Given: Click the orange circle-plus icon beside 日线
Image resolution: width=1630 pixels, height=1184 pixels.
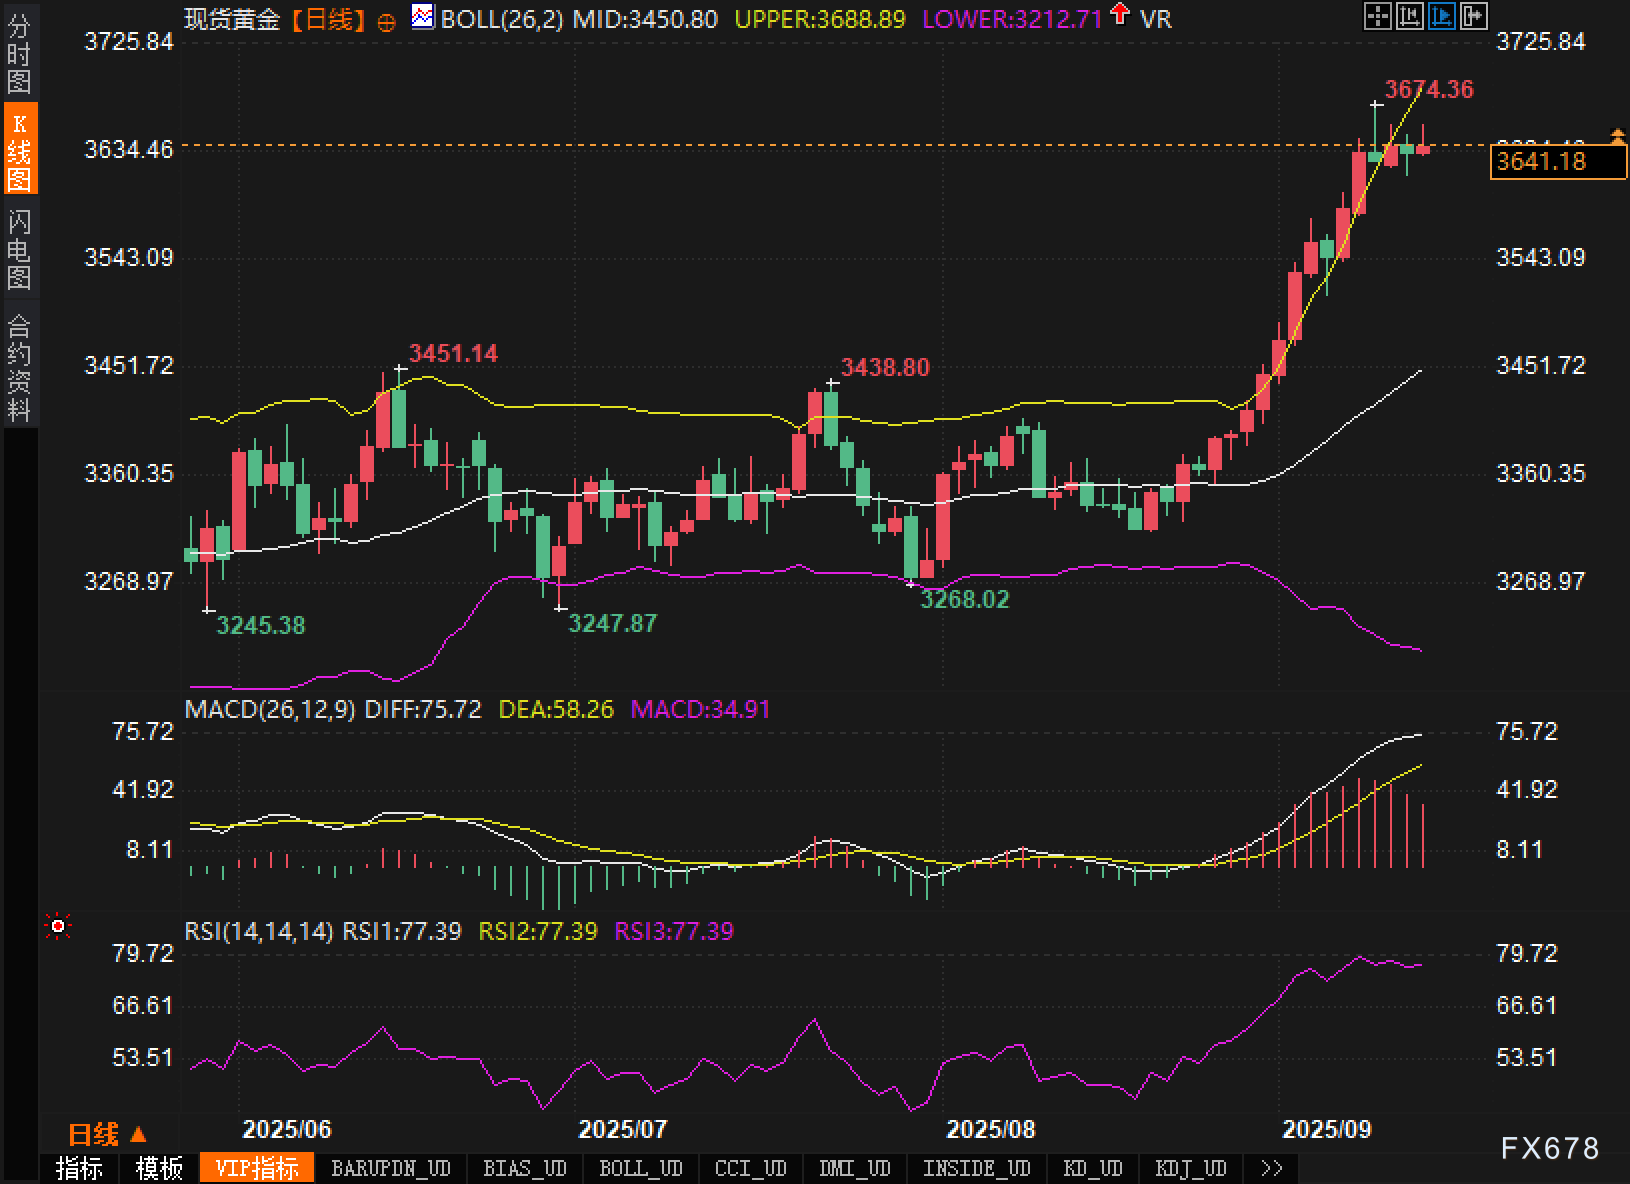Looking at the screenshot, I should pos(386,22).
